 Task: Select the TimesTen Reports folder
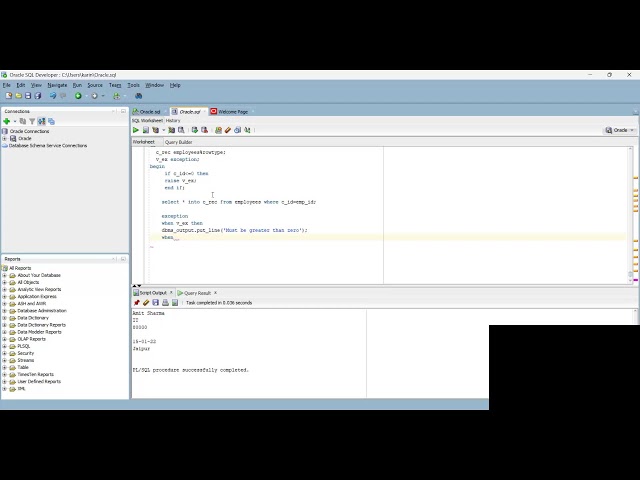coord(36,375)
